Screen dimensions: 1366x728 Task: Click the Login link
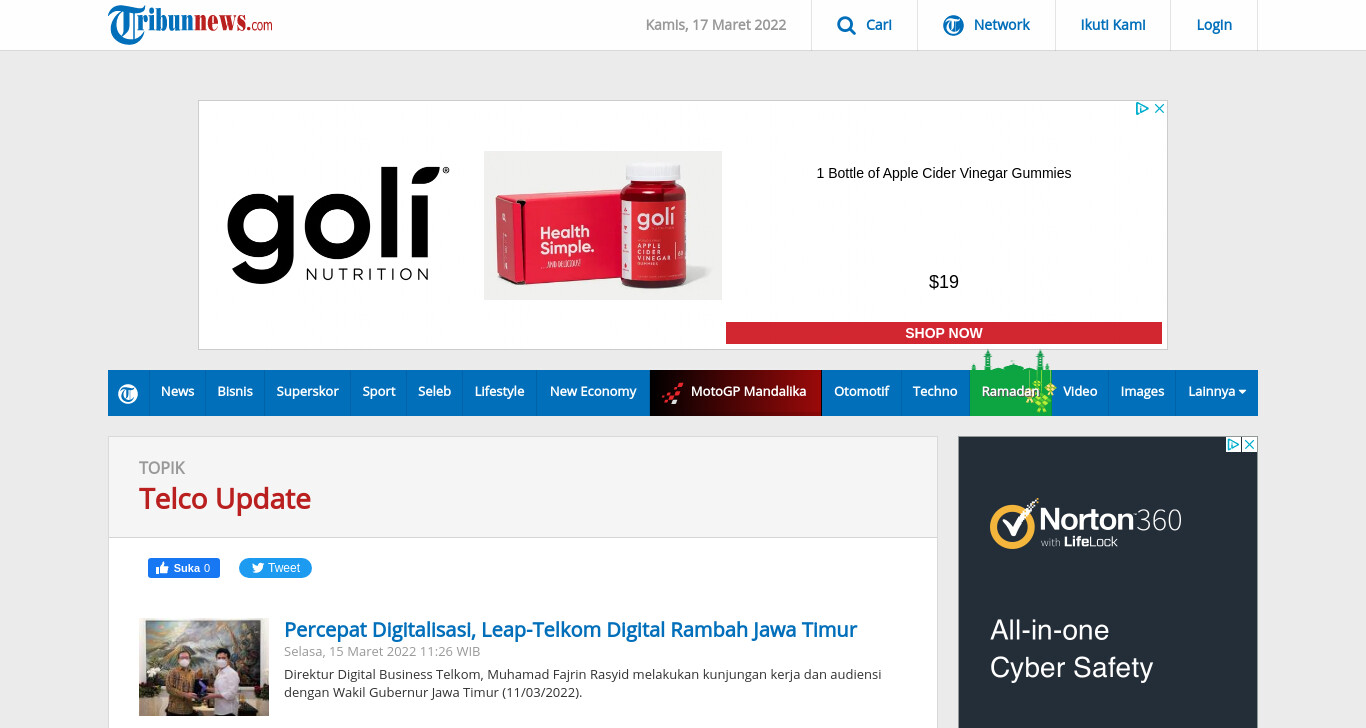tap(1214, 25)
